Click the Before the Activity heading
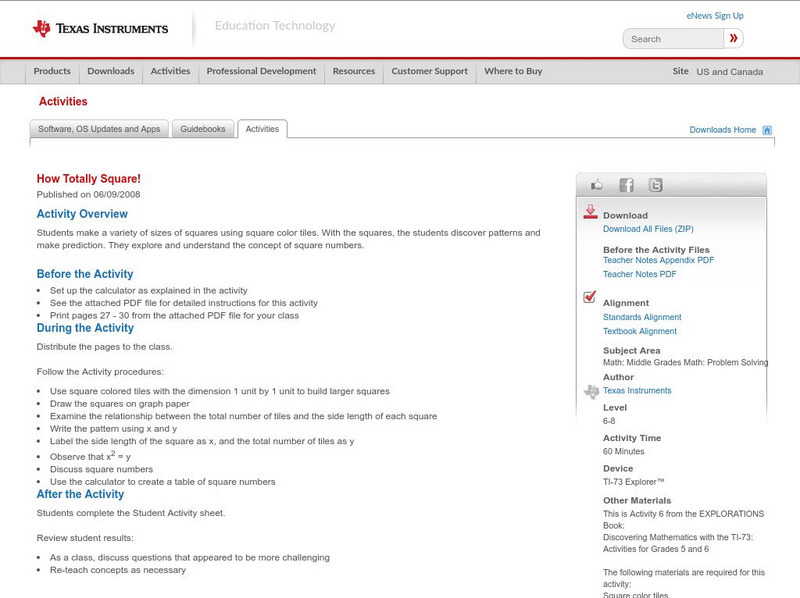800x598 pixels. click(x=85, y=274)
